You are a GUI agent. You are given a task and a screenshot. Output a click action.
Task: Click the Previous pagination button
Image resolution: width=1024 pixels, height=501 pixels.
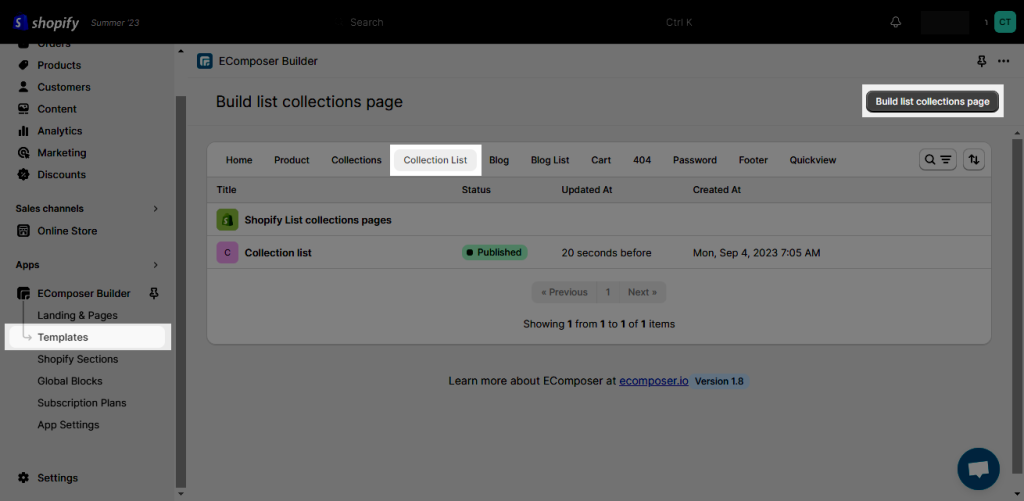564,292
